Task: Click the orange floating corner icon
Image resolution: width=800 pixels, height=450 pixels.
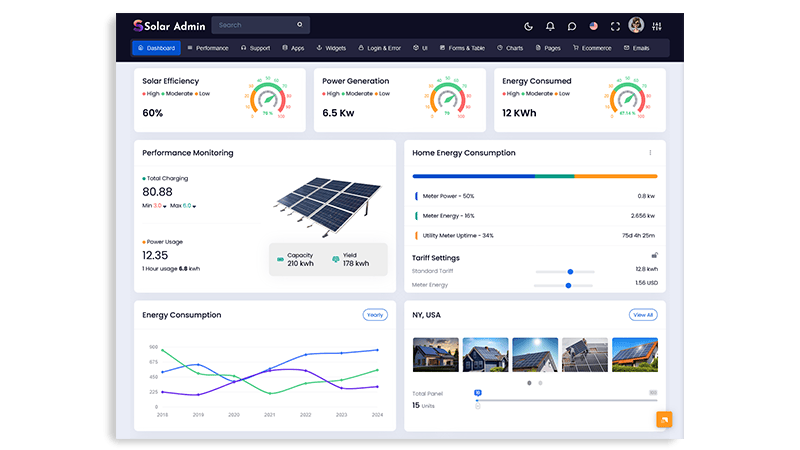Action: click(x=664, y=419)
